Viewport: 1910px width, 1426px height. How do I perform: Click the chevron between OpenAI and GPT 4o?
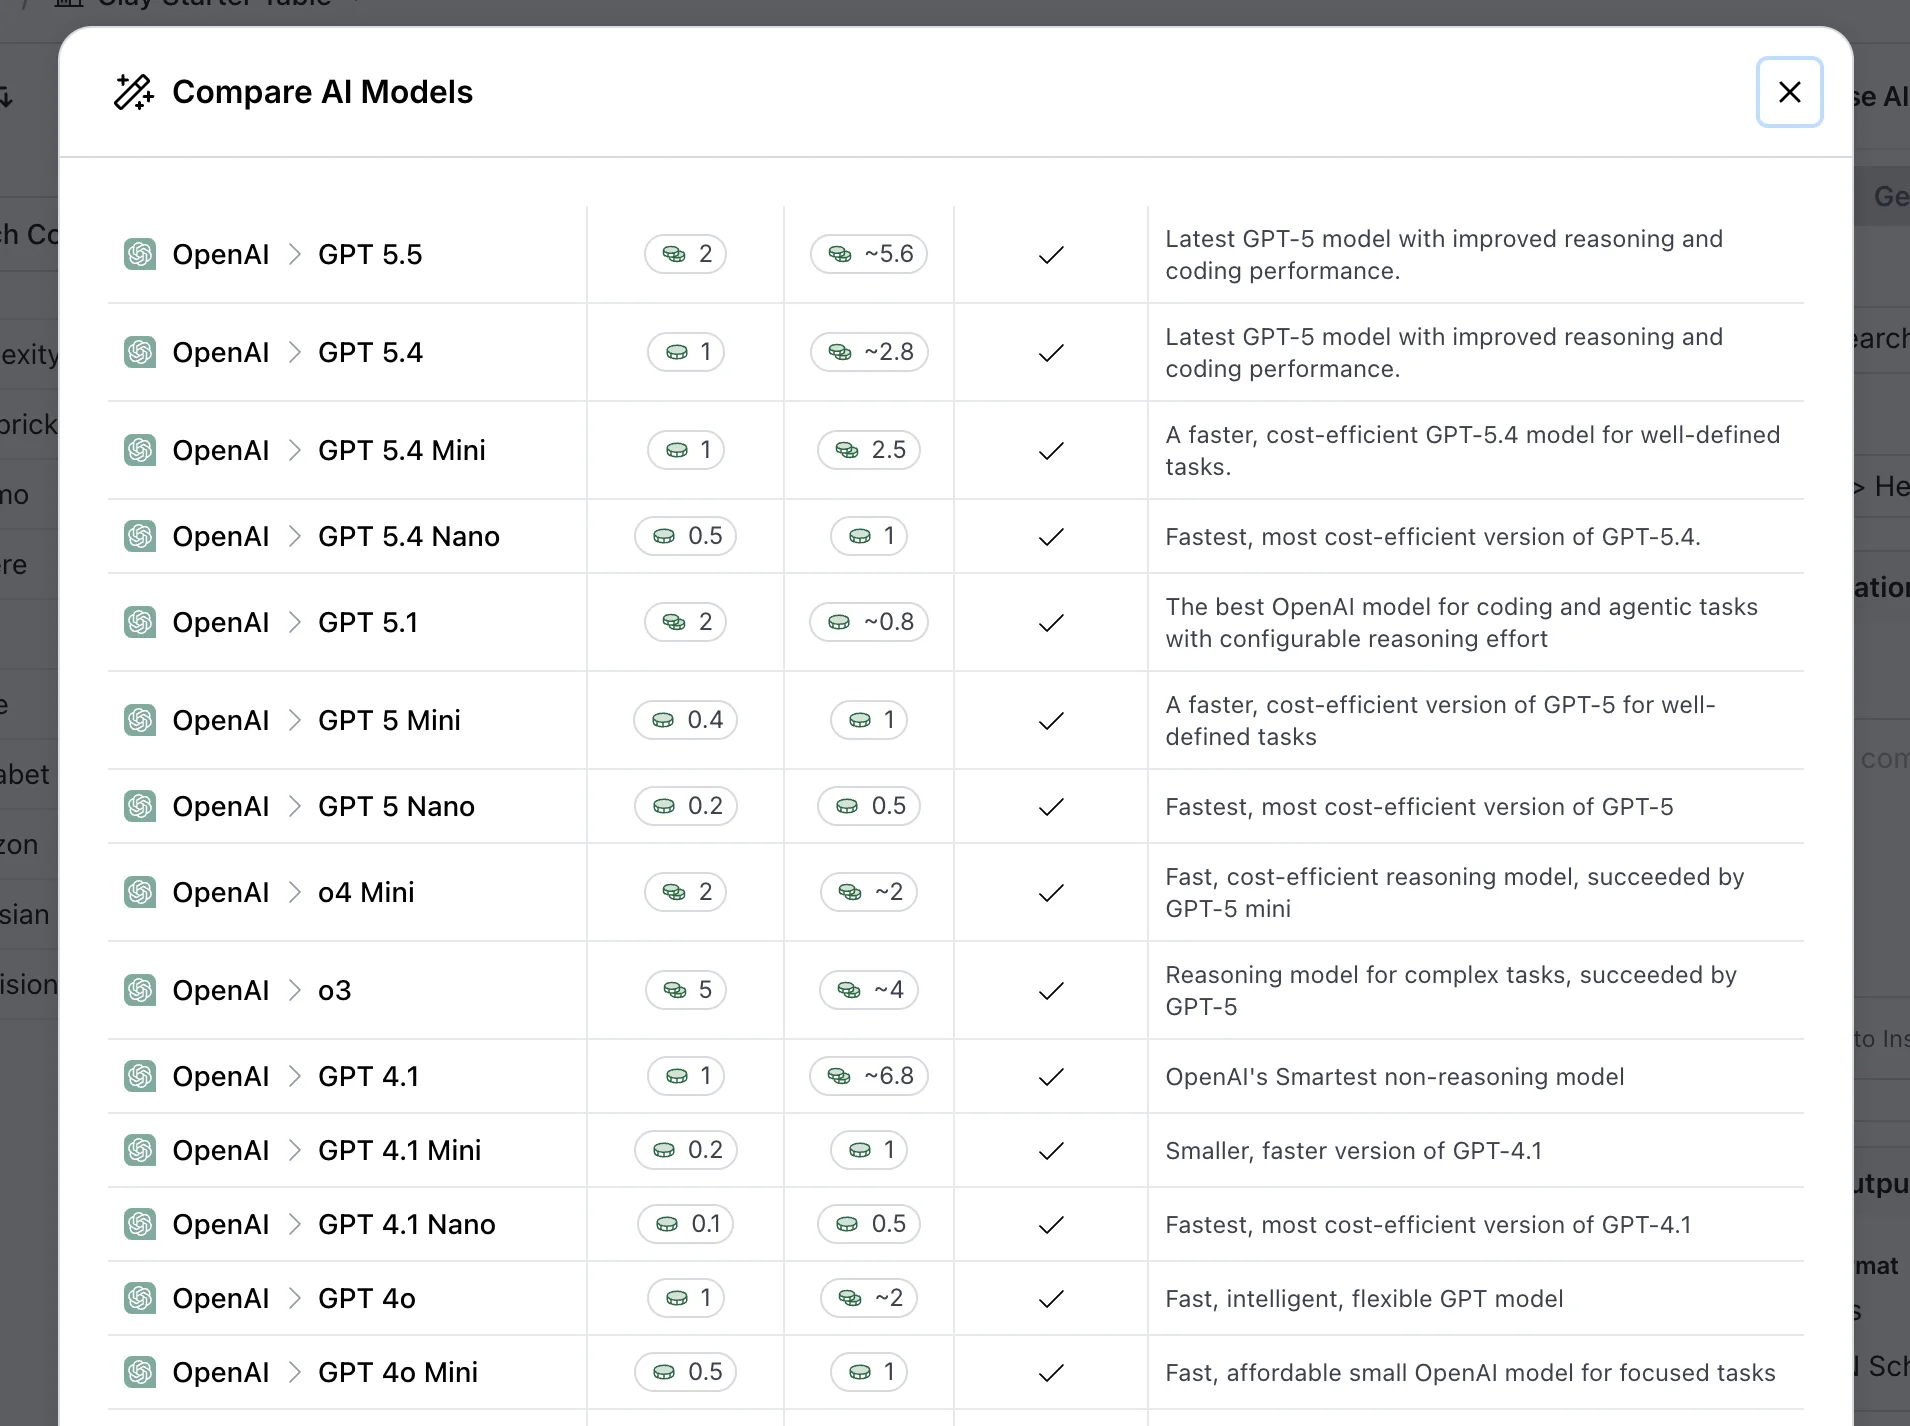point(294,1298)
